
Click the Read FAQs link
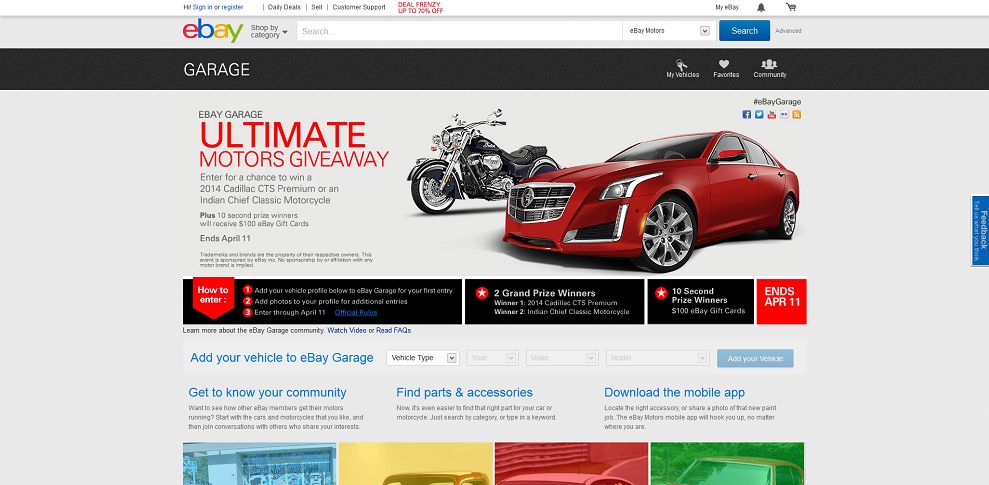tap(394, 330)
